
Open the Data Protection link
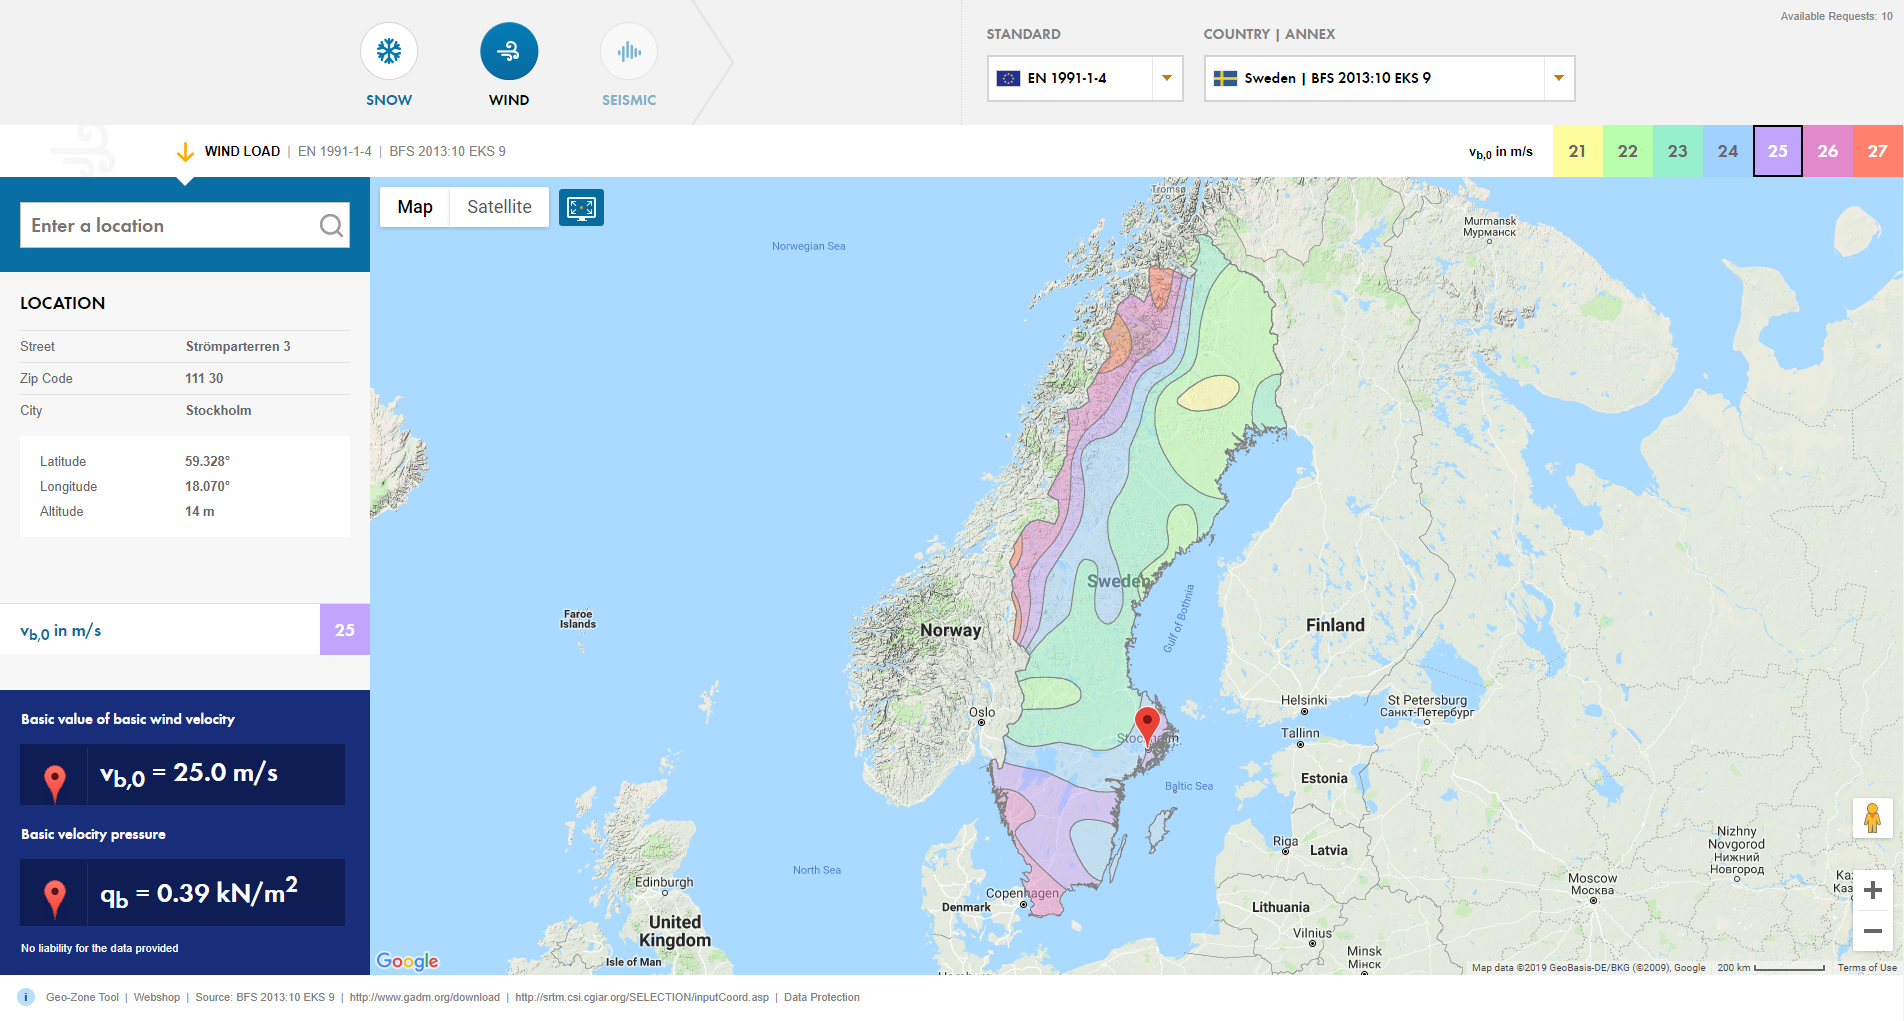point(821,997)
